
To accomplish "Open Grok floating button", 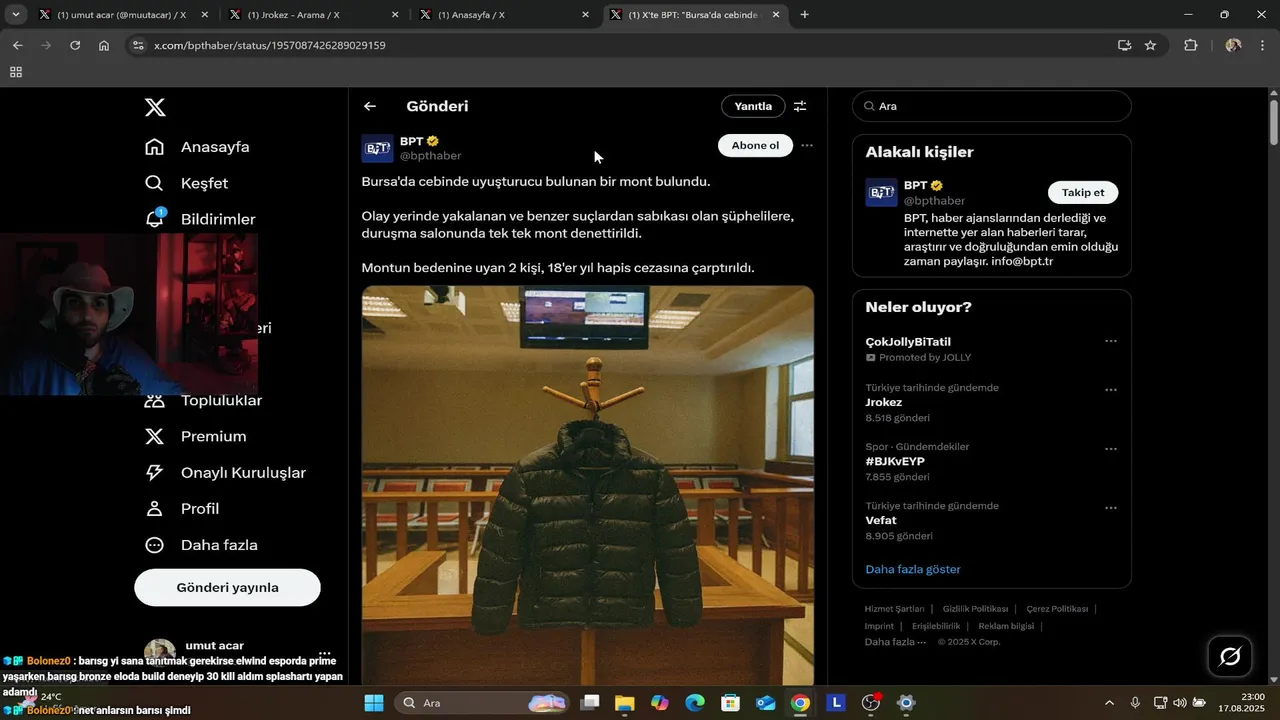I will click(x=1231, y=657).
